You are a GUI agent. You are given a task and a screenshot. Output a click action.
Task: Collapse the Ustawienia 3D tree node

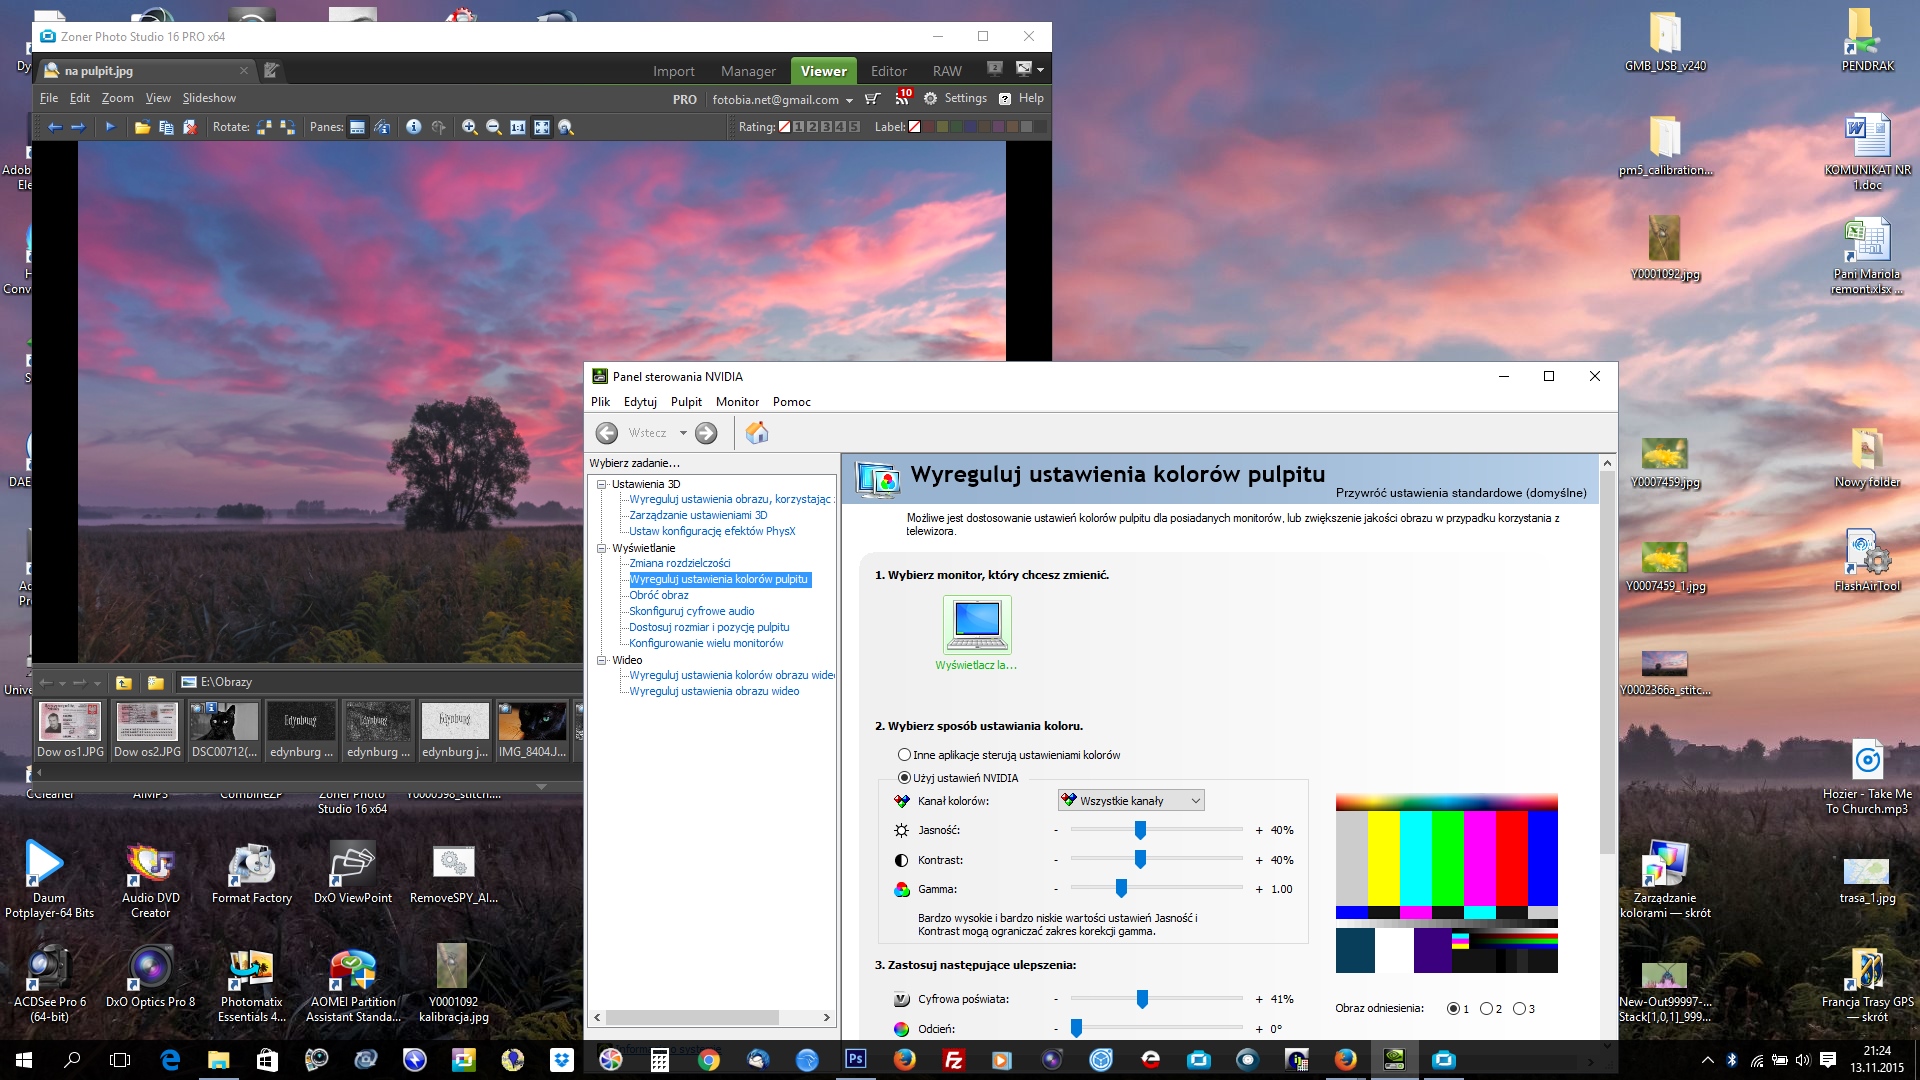coord(602,484)
